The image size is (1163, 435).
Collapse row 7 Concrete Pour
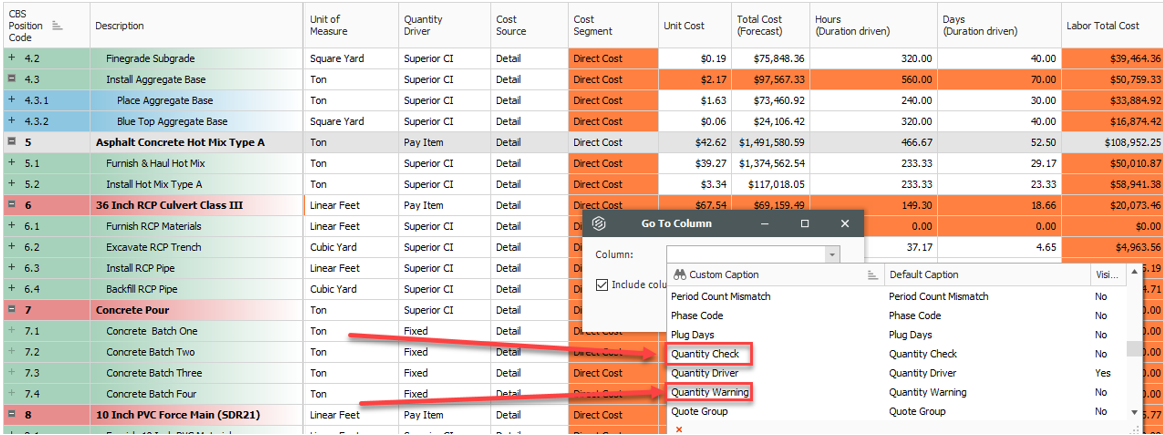[12, 310]
